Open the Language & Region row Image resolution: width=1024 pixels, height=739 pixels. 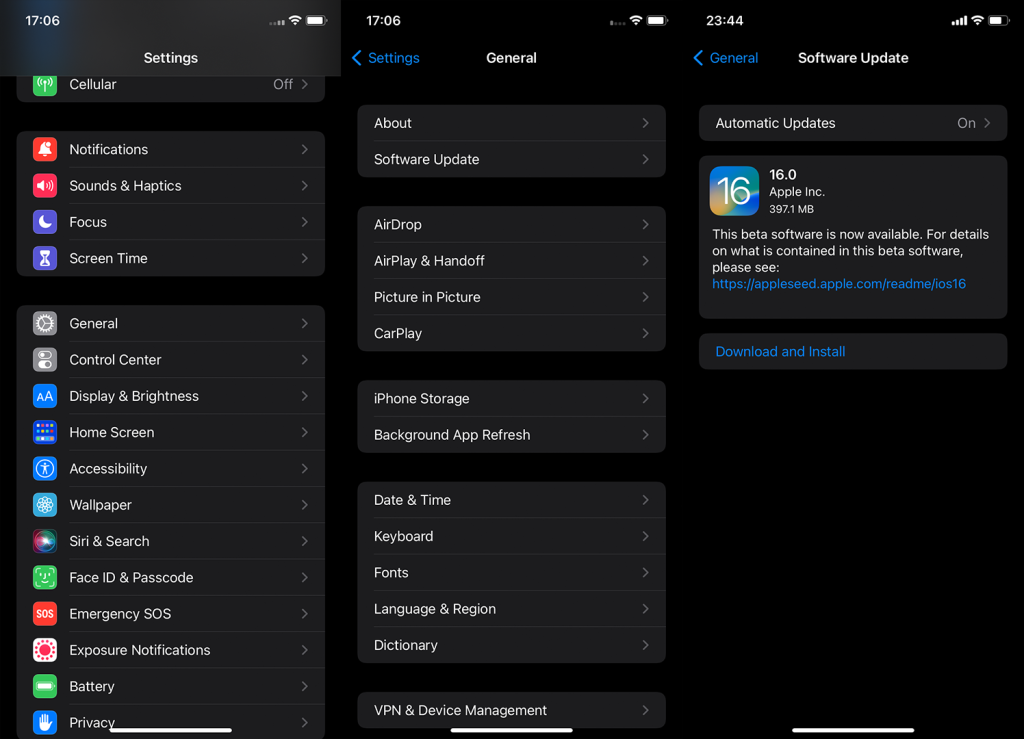click(511, 609)
